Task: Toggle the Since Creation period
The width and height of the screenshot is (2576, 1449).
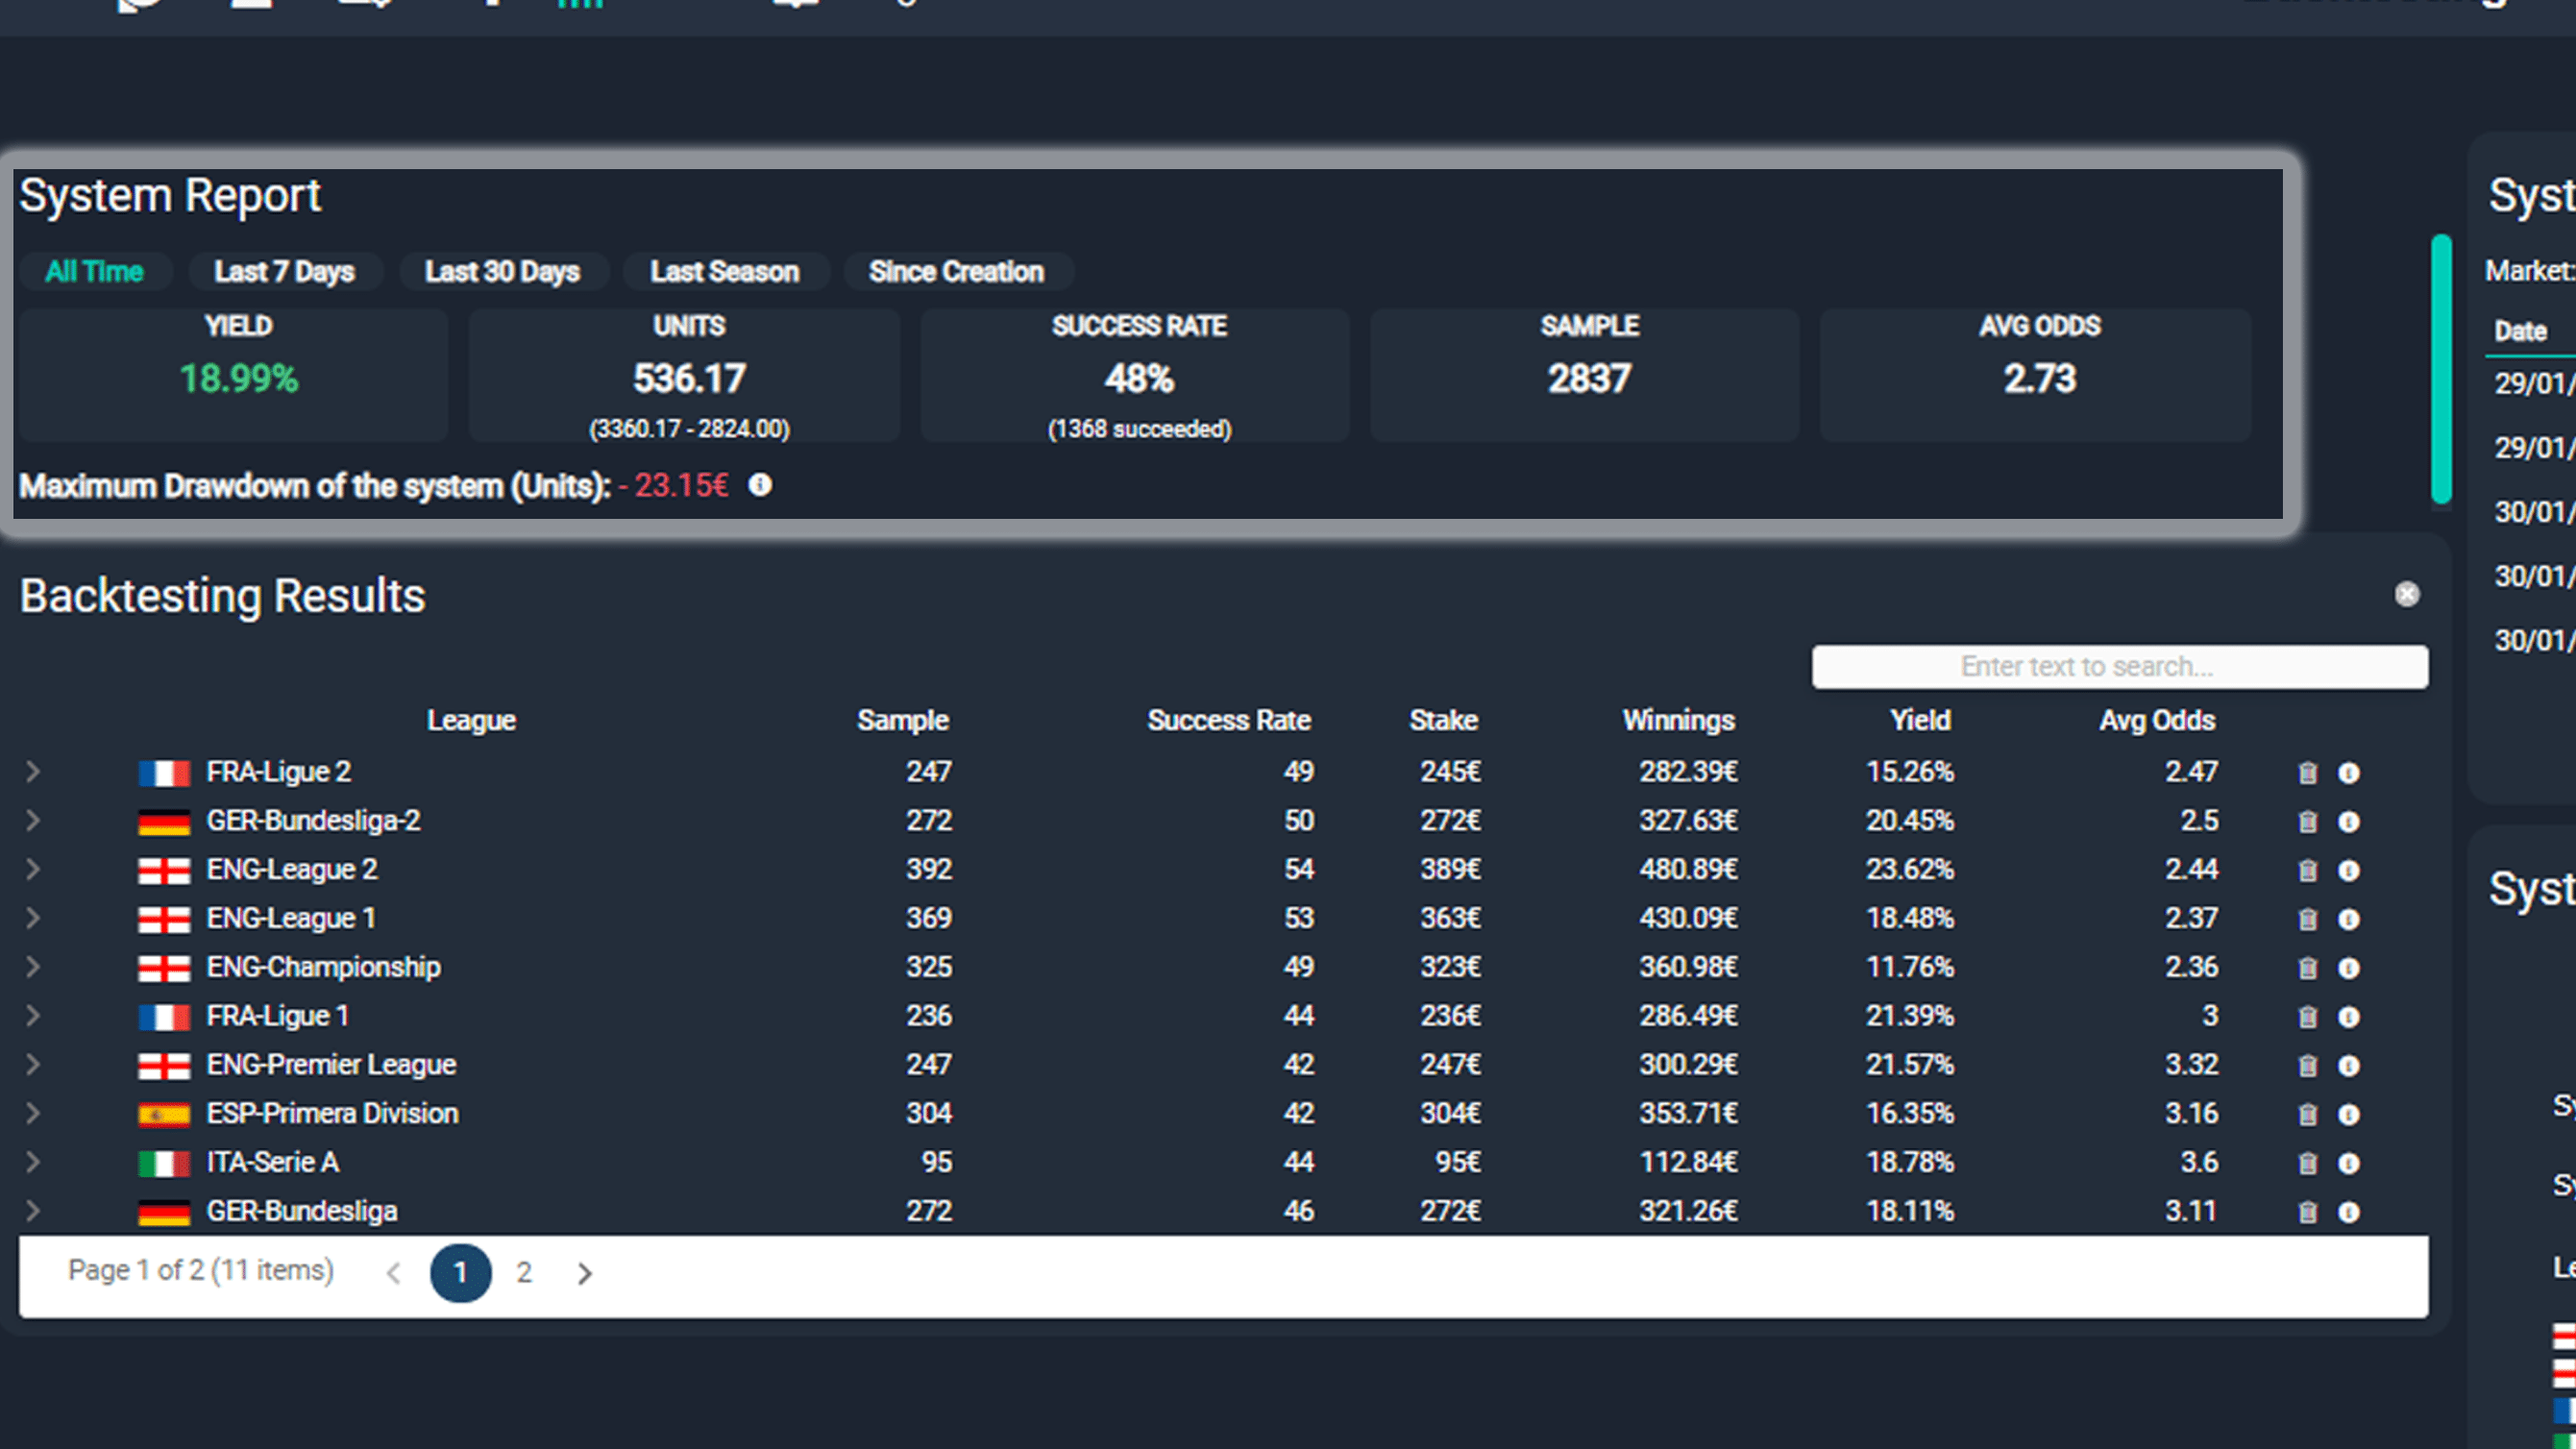Action: [957, 271]
